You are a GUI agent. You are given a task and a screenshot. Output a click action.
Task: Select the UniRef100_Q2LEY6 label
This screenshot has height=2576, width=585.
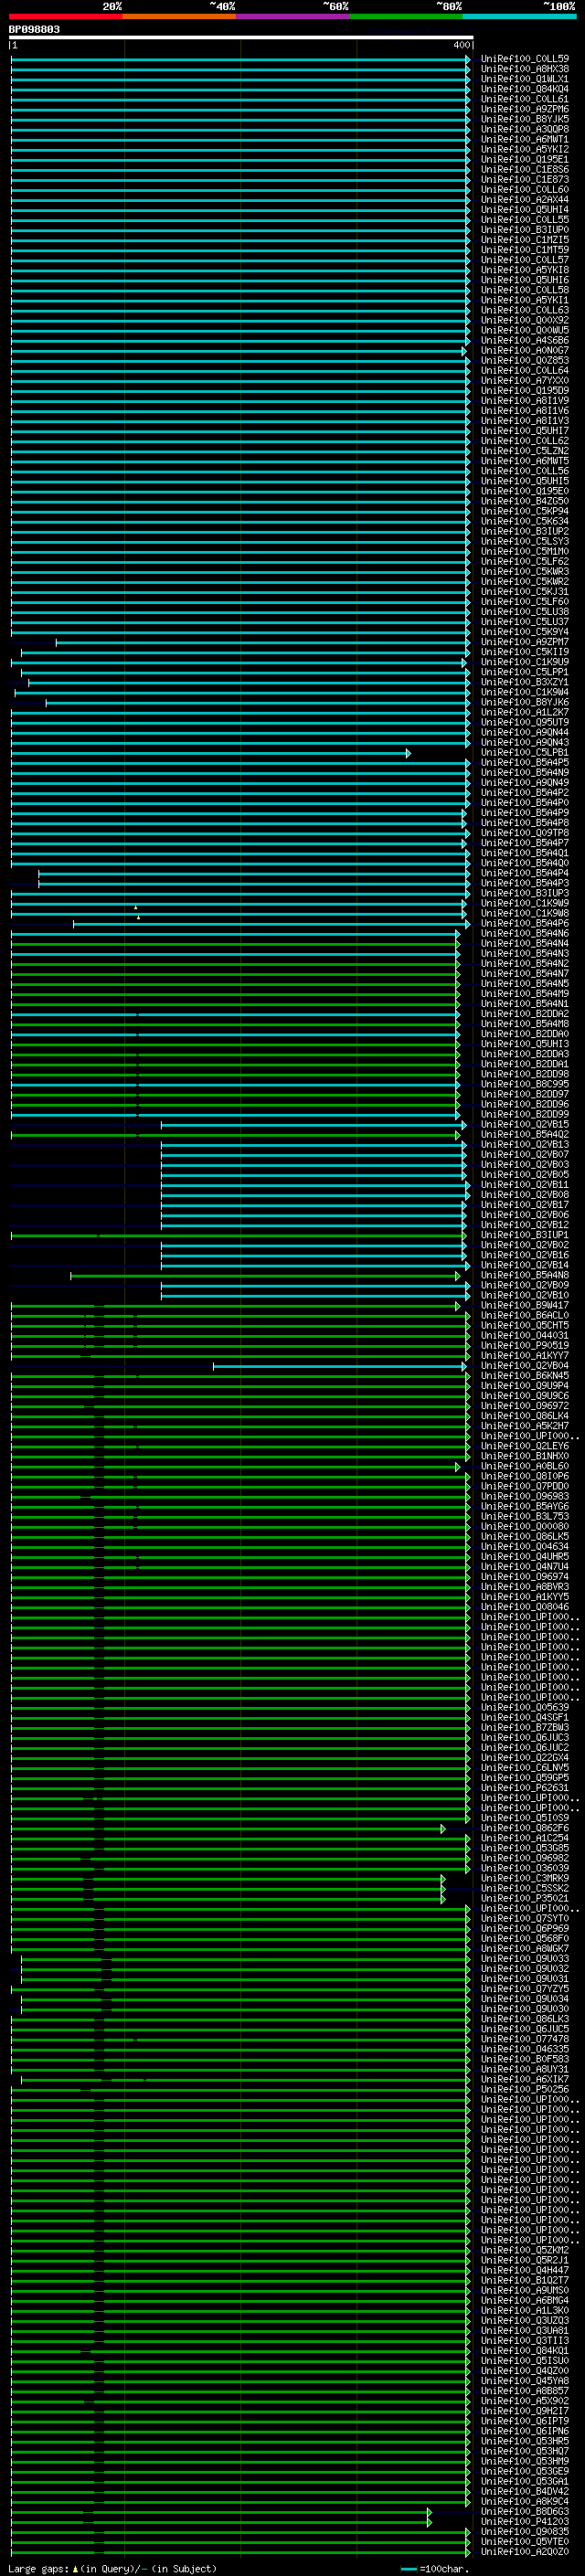525,1447
